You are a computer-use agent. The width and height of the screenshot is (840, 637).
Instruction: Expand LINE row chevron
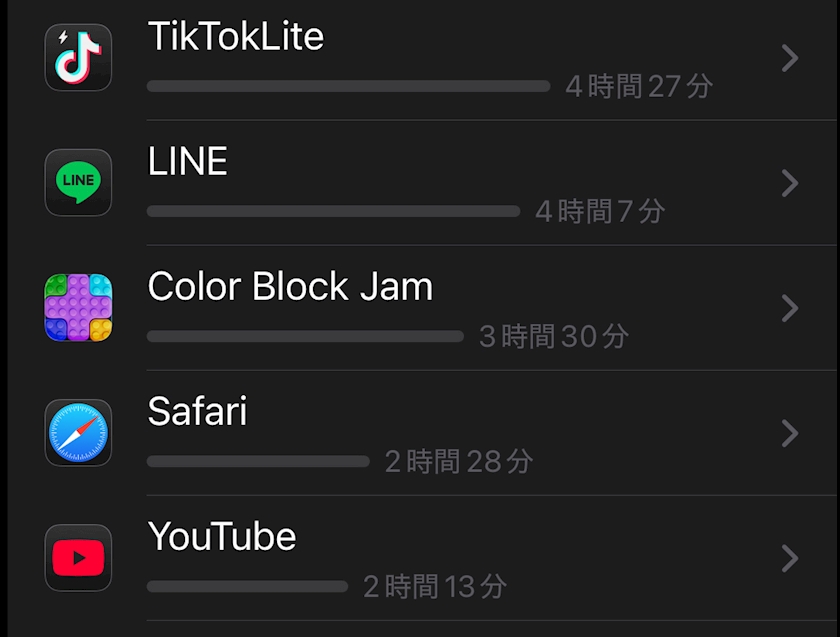click(790, 183)
